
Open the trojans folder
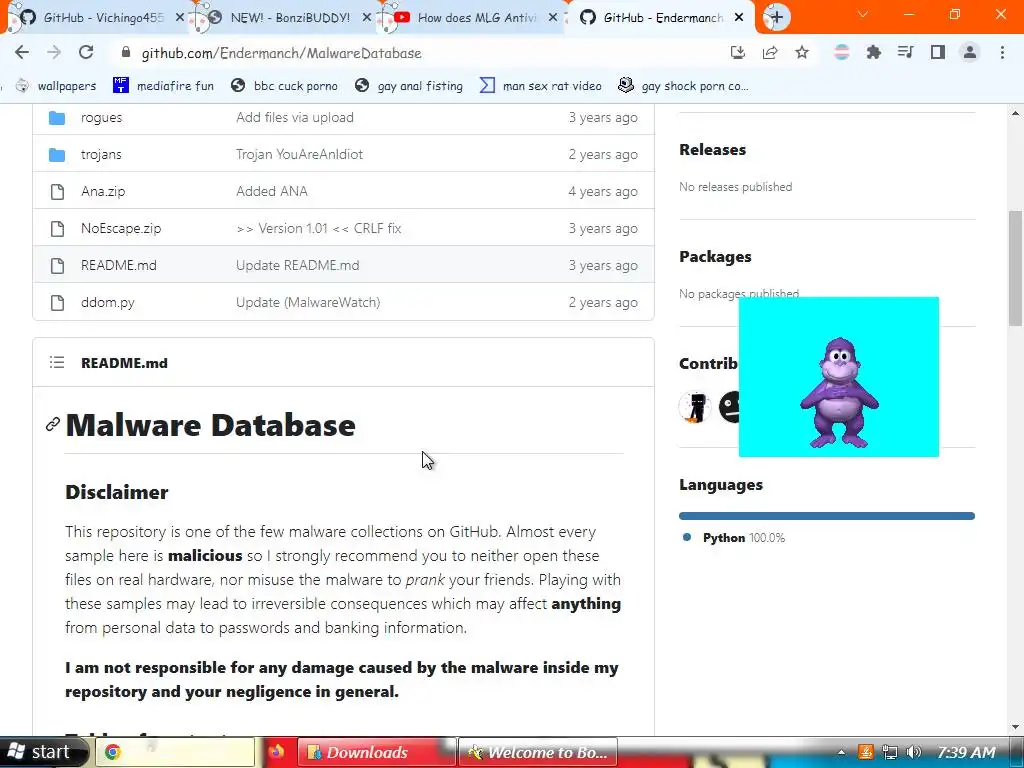(101, 154)
